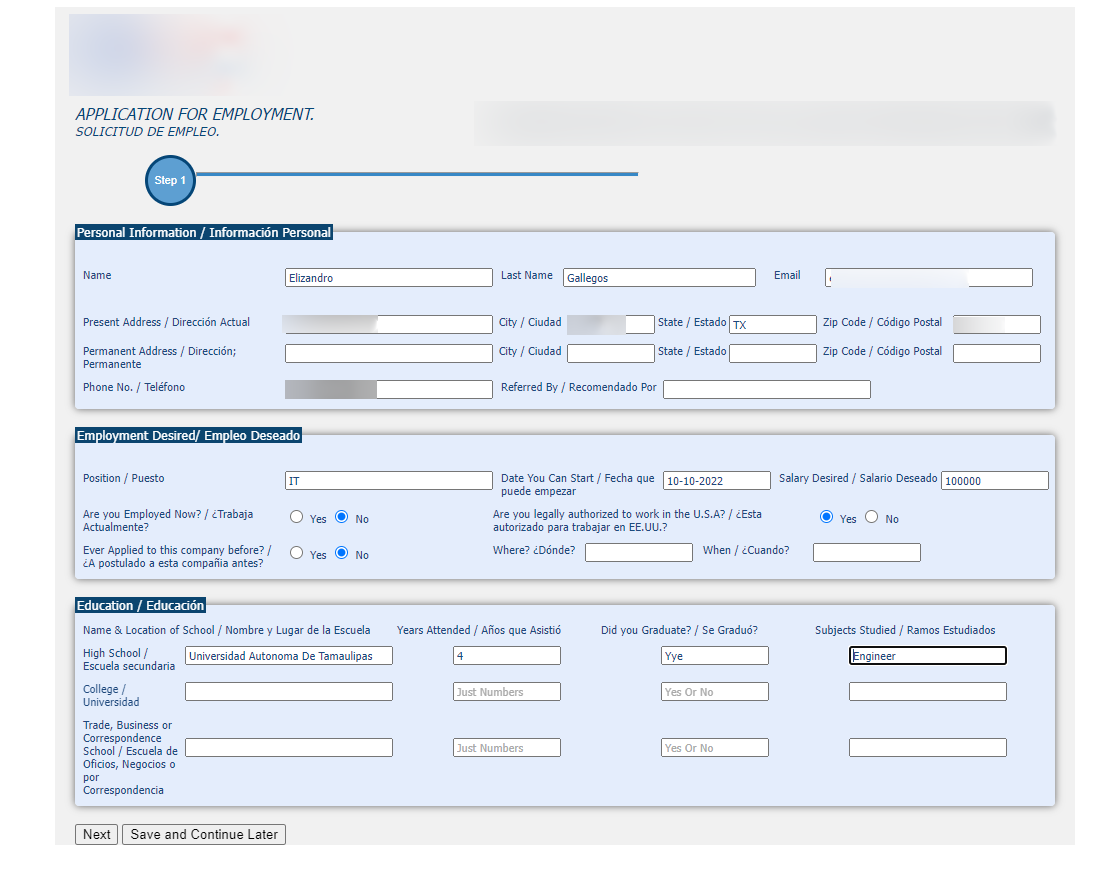Click the Date You Can Start field
Image resolution: width=1106 pixels, height=890 pixels.
point(717,480)
